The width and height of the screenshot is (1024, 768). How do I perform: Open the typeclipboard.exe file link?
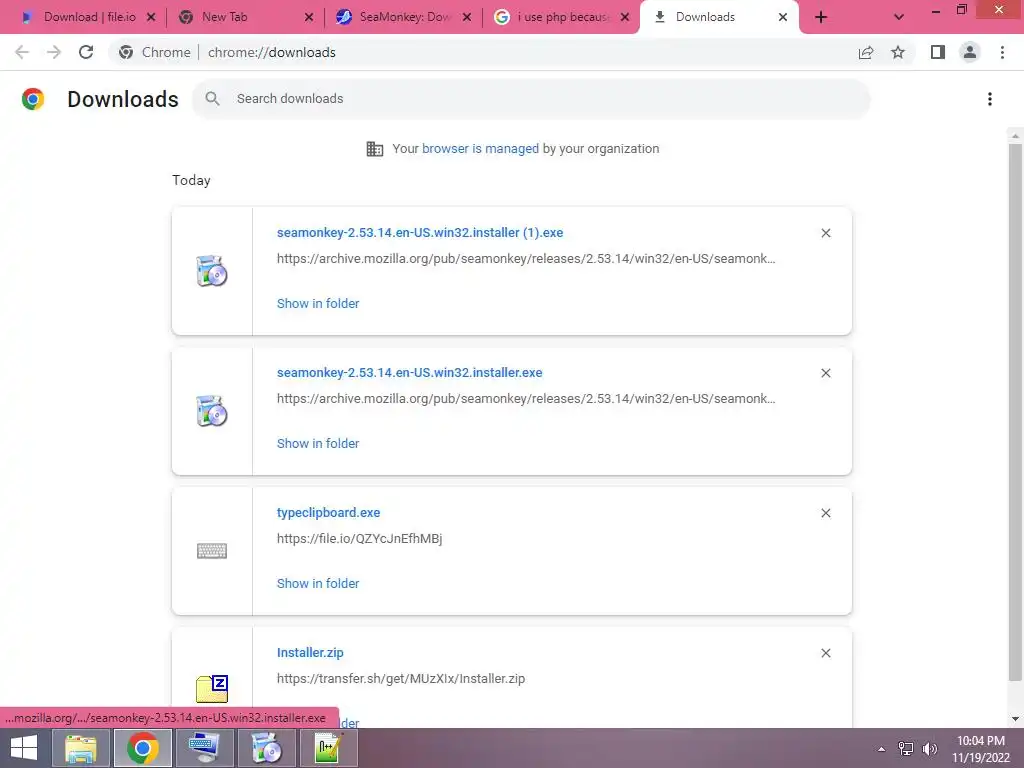pyautogui.click(x=328, y=513)
